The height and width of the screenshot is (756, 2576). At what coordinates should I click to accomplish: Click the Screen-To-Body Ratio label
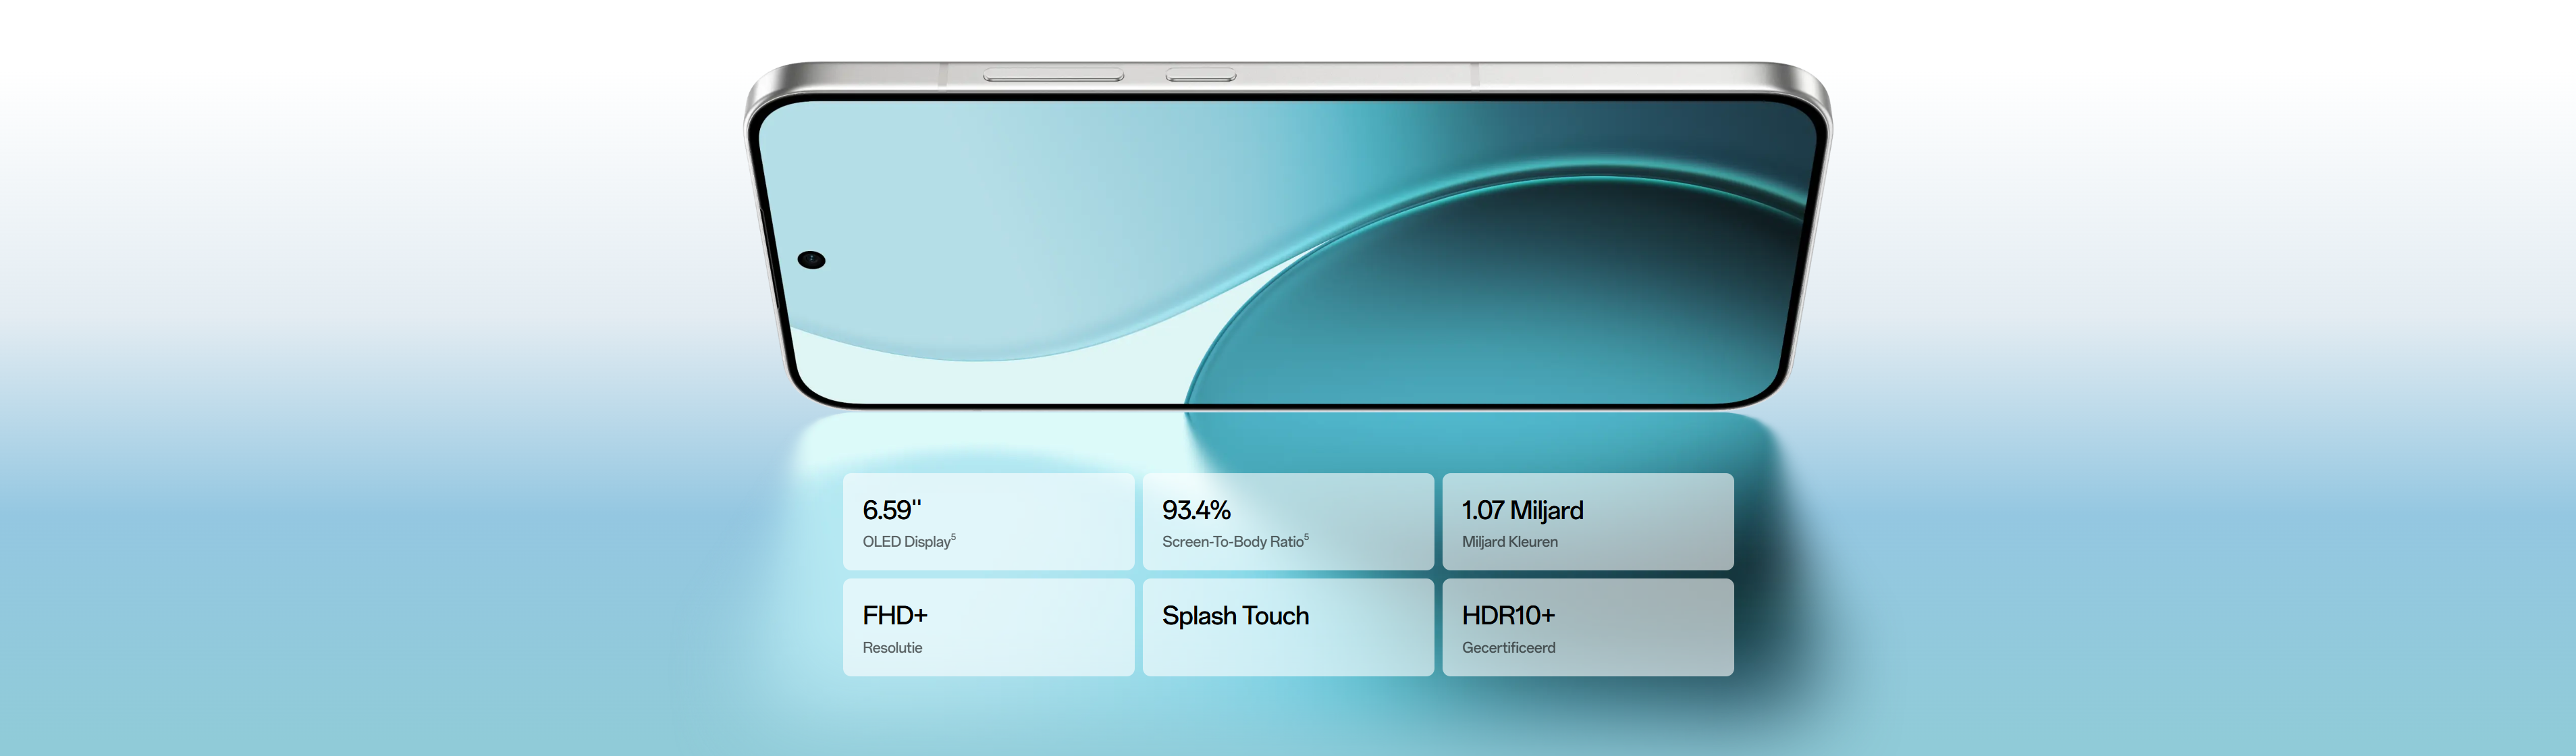[x=1232, y=542]
